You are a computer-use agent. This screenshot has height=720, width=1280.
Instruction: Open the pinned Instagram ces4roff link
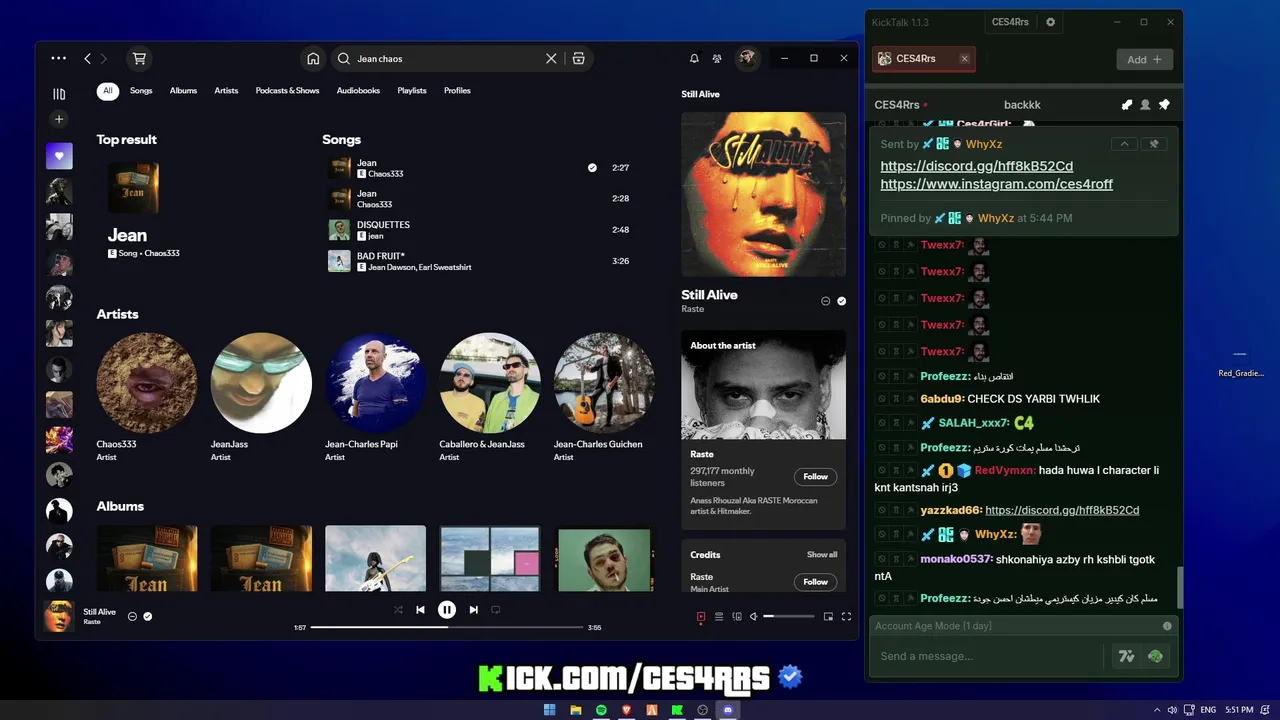tap(997, 184)
